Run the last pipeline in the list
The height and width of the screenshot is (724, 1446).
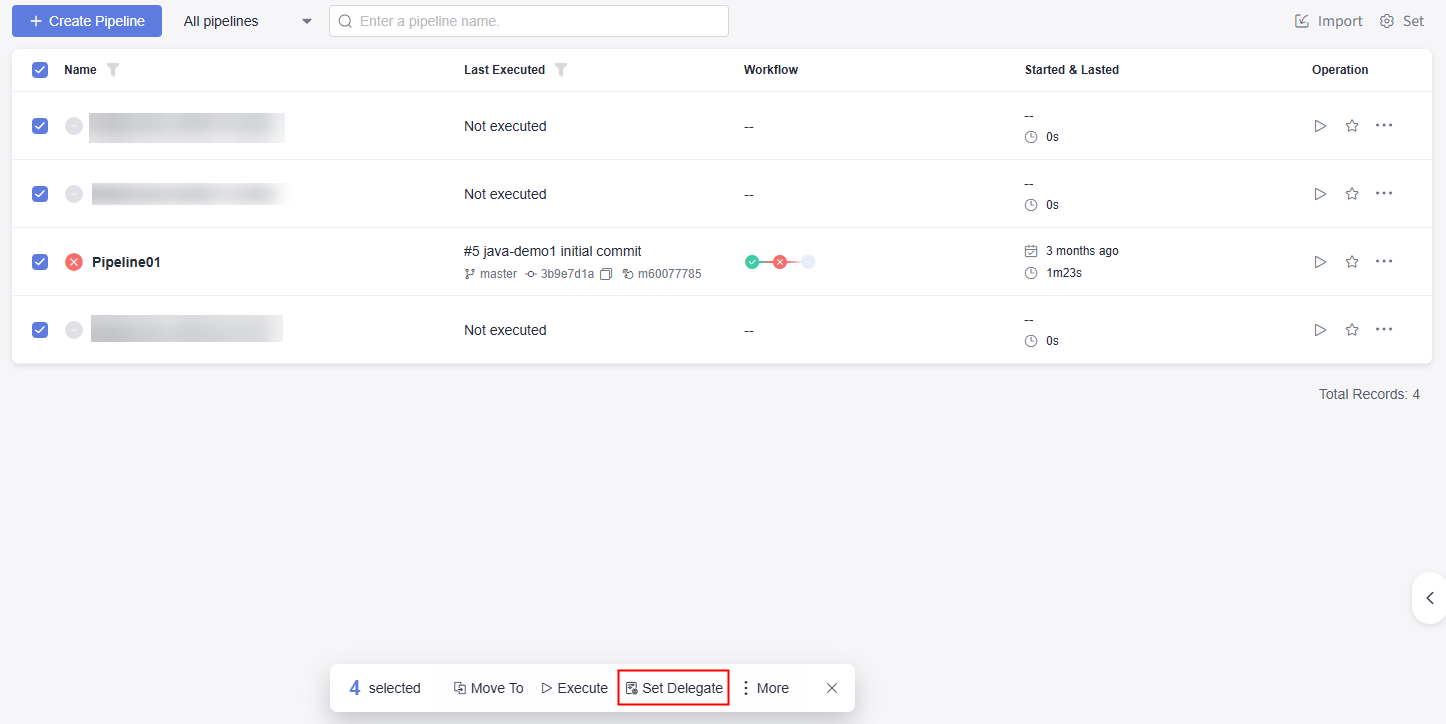(1320, 330)
